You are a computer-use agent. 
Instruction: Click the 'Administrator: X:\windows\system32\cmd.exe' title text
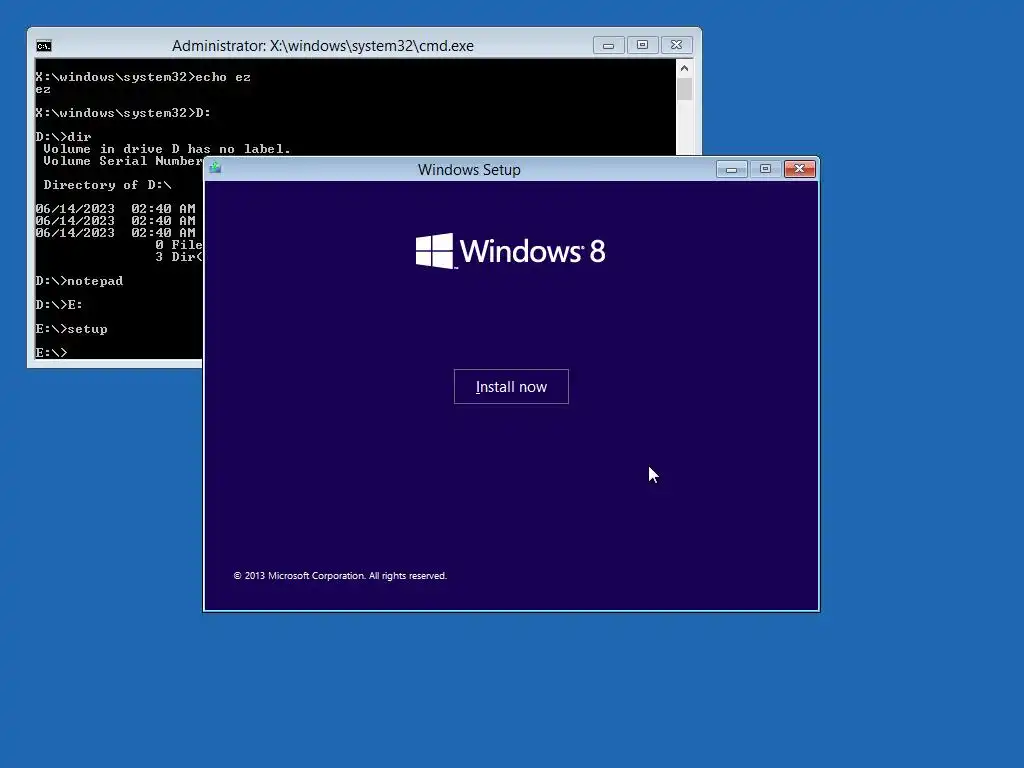(x=323, y=46)
